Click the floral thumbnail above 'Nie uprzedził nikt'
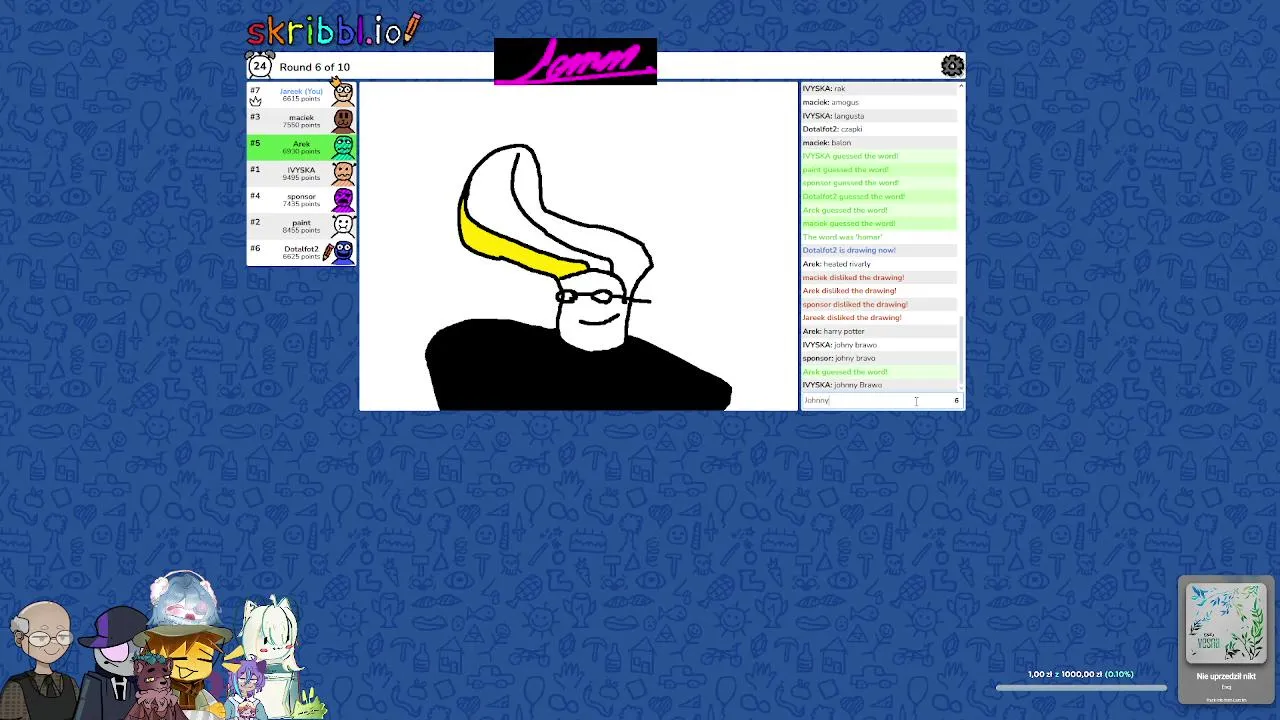Screen dimensions: 1280x720 (1225, 623)
